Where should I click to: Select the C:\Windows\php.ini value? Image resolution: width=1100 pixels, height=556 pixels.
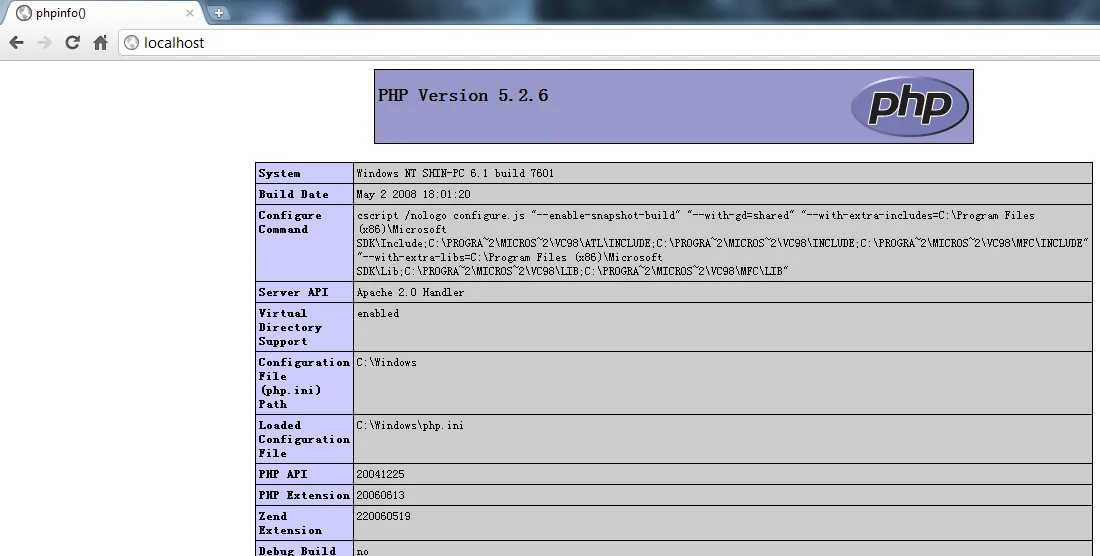click(x=410, y=426)
